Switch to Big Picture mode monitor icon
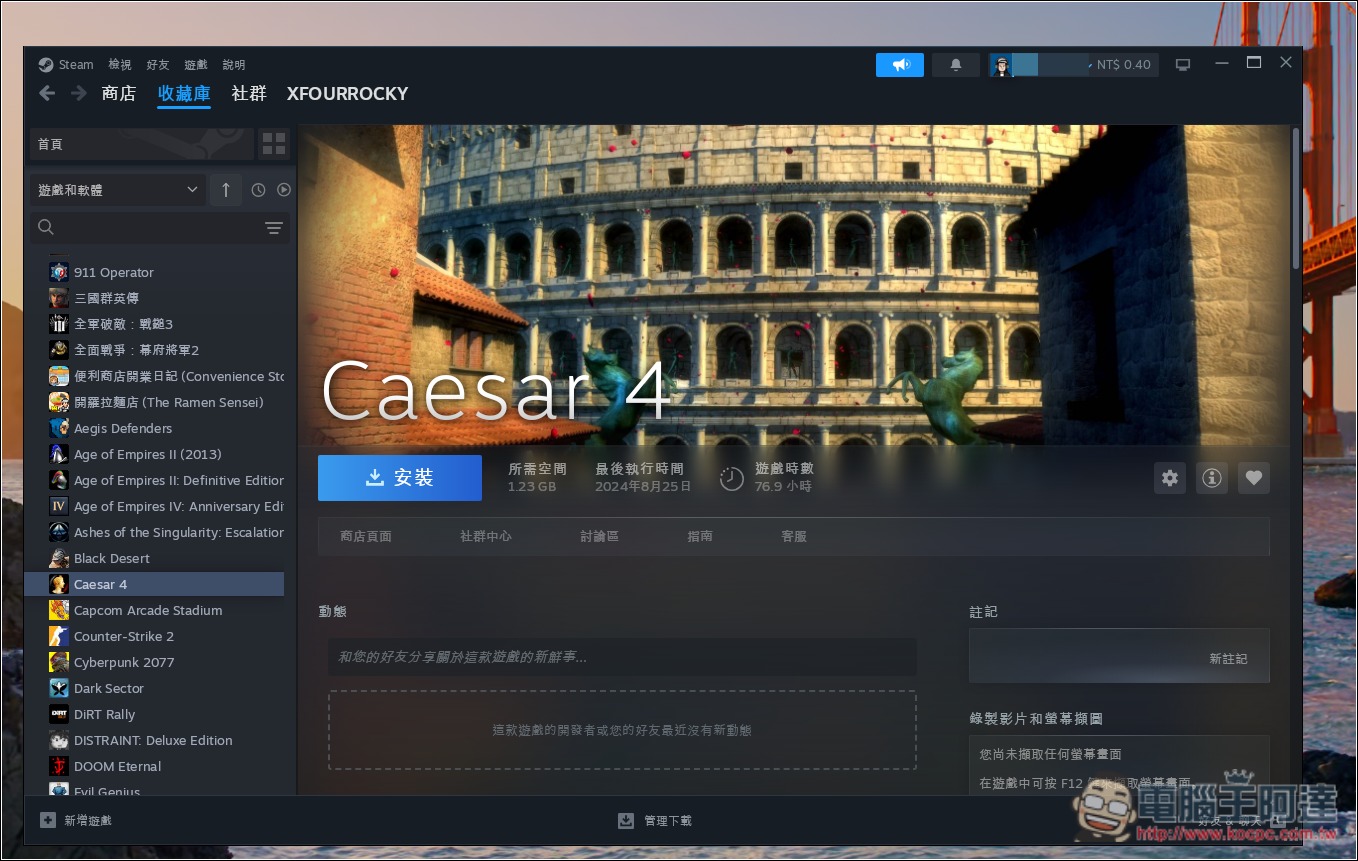Image resolution: width=1358 pixels, height=861 pixels. (1183, 65)
